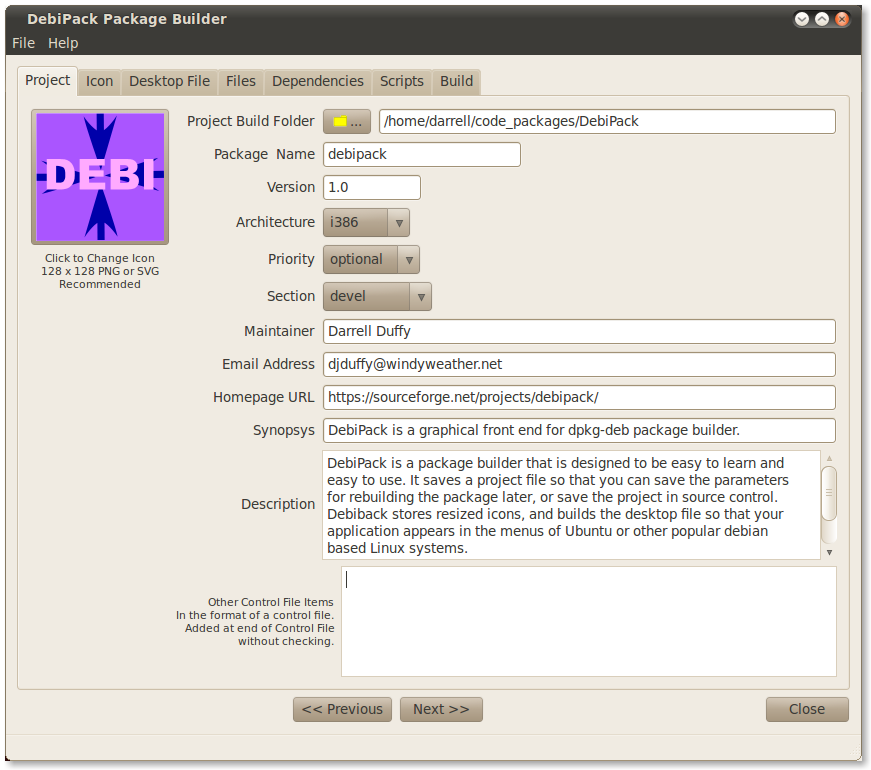Open the File menu

pos(23,43)
